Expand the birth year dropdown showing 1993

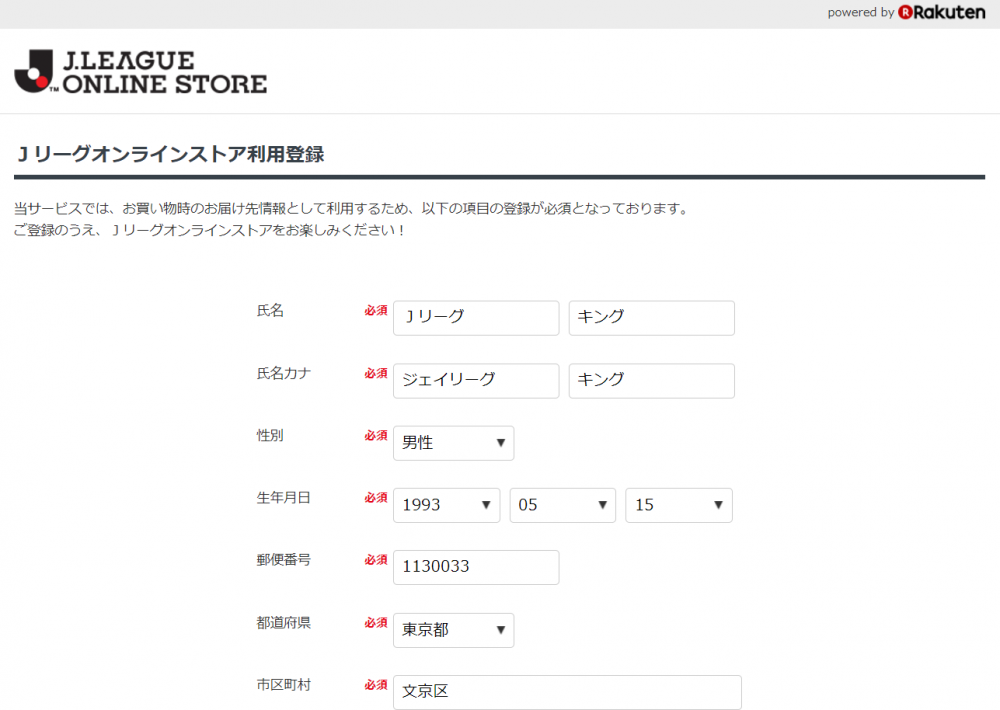(x=446, y=505)
